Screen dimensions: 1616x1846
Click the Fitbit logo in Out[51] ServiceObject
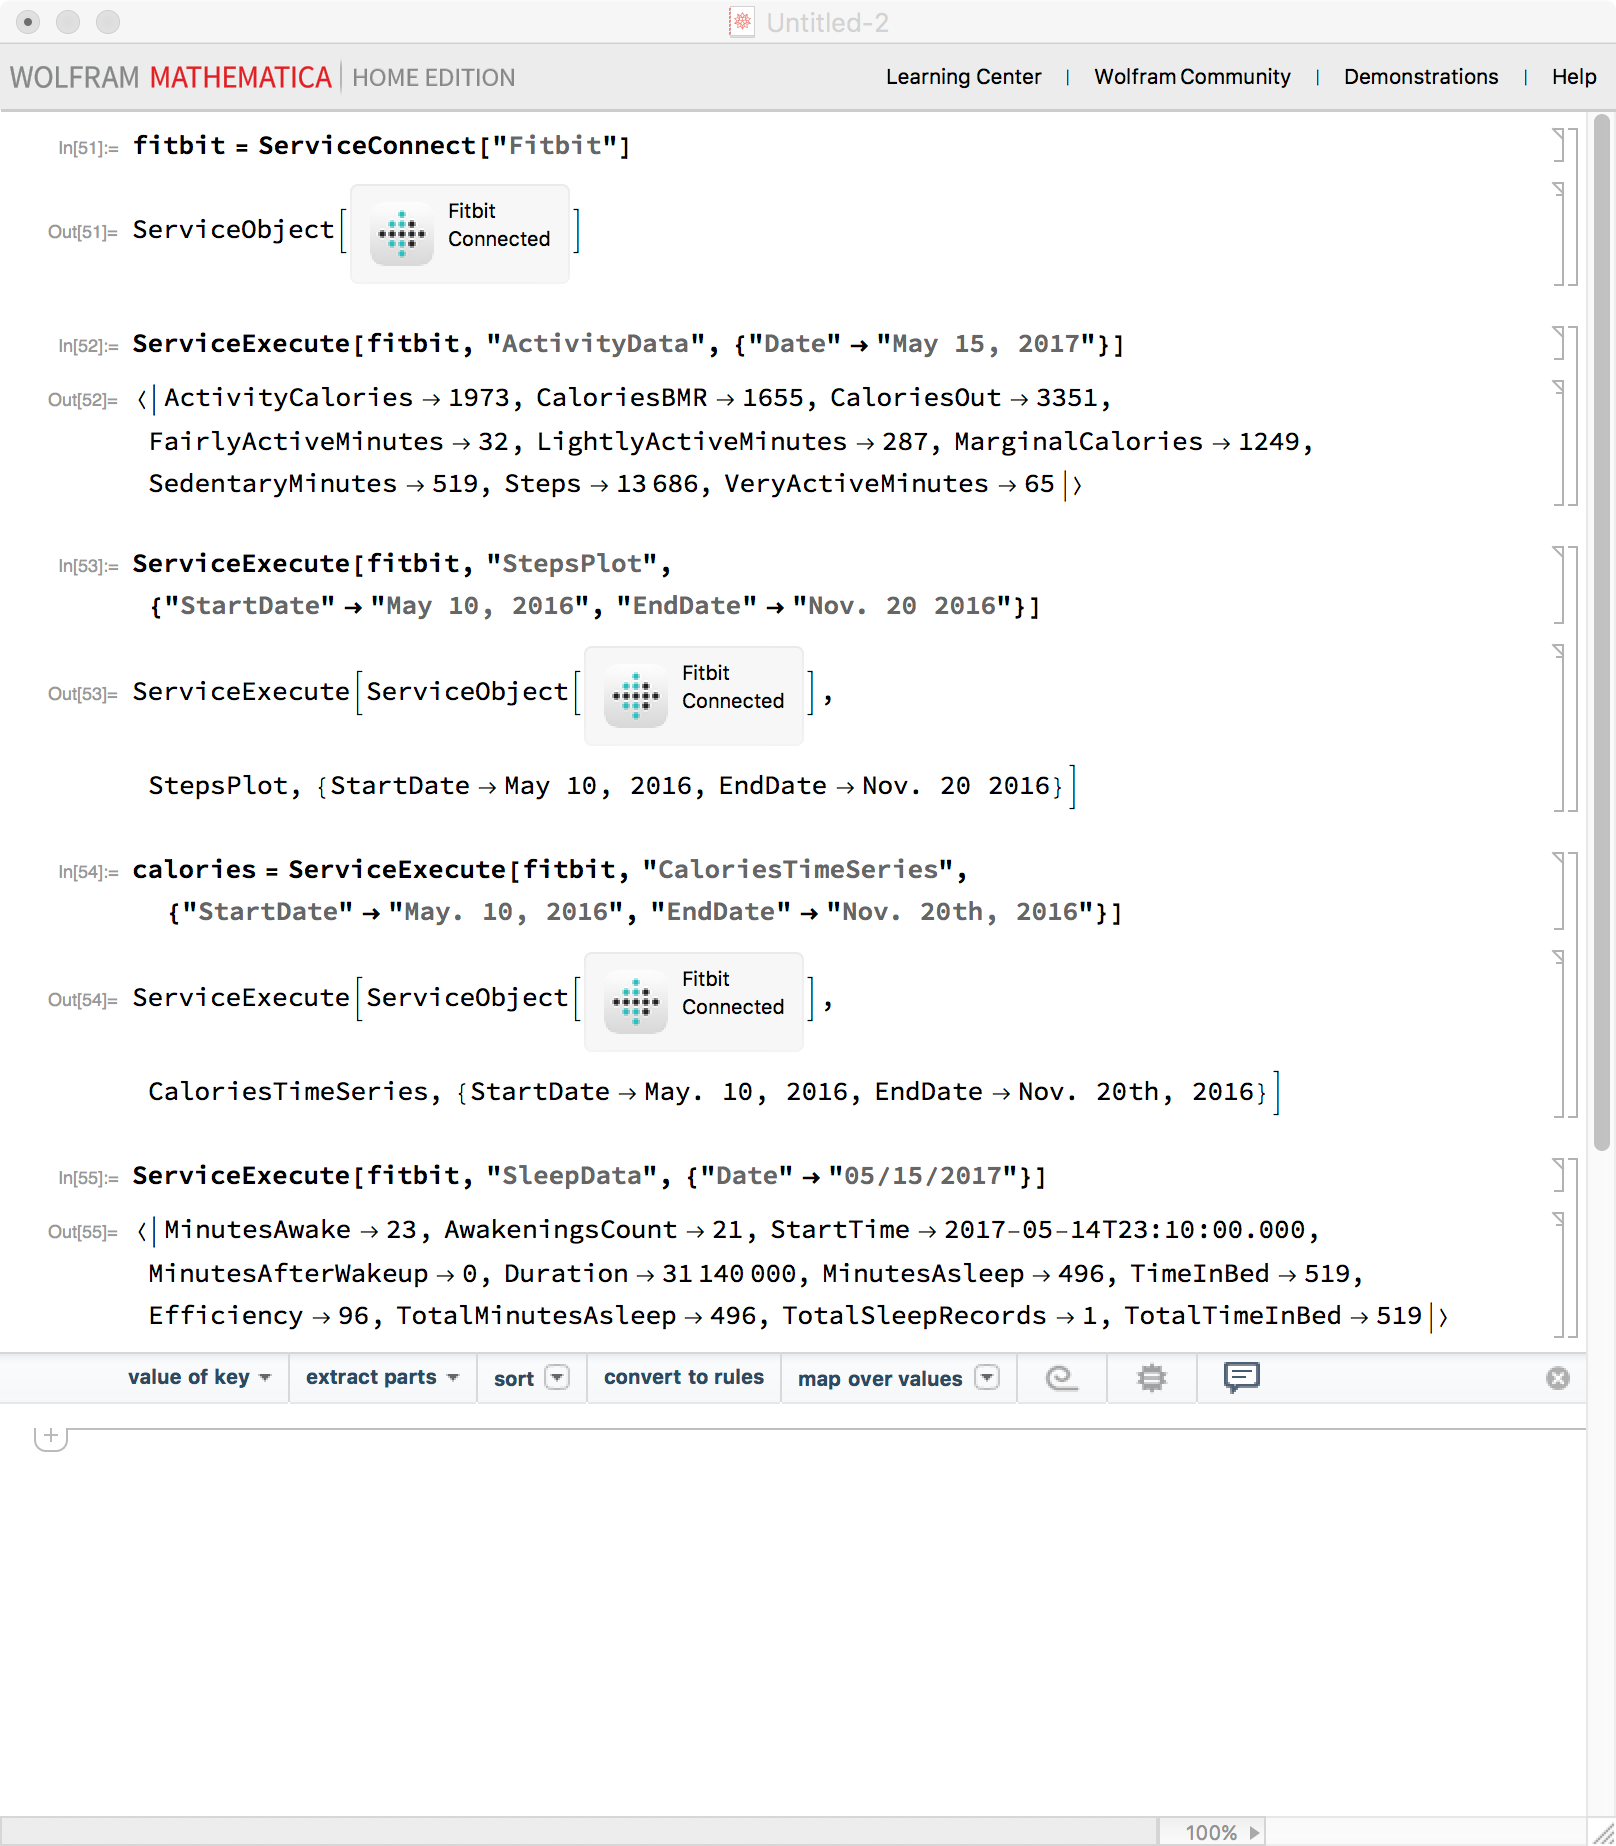click(x=402, y=235)
